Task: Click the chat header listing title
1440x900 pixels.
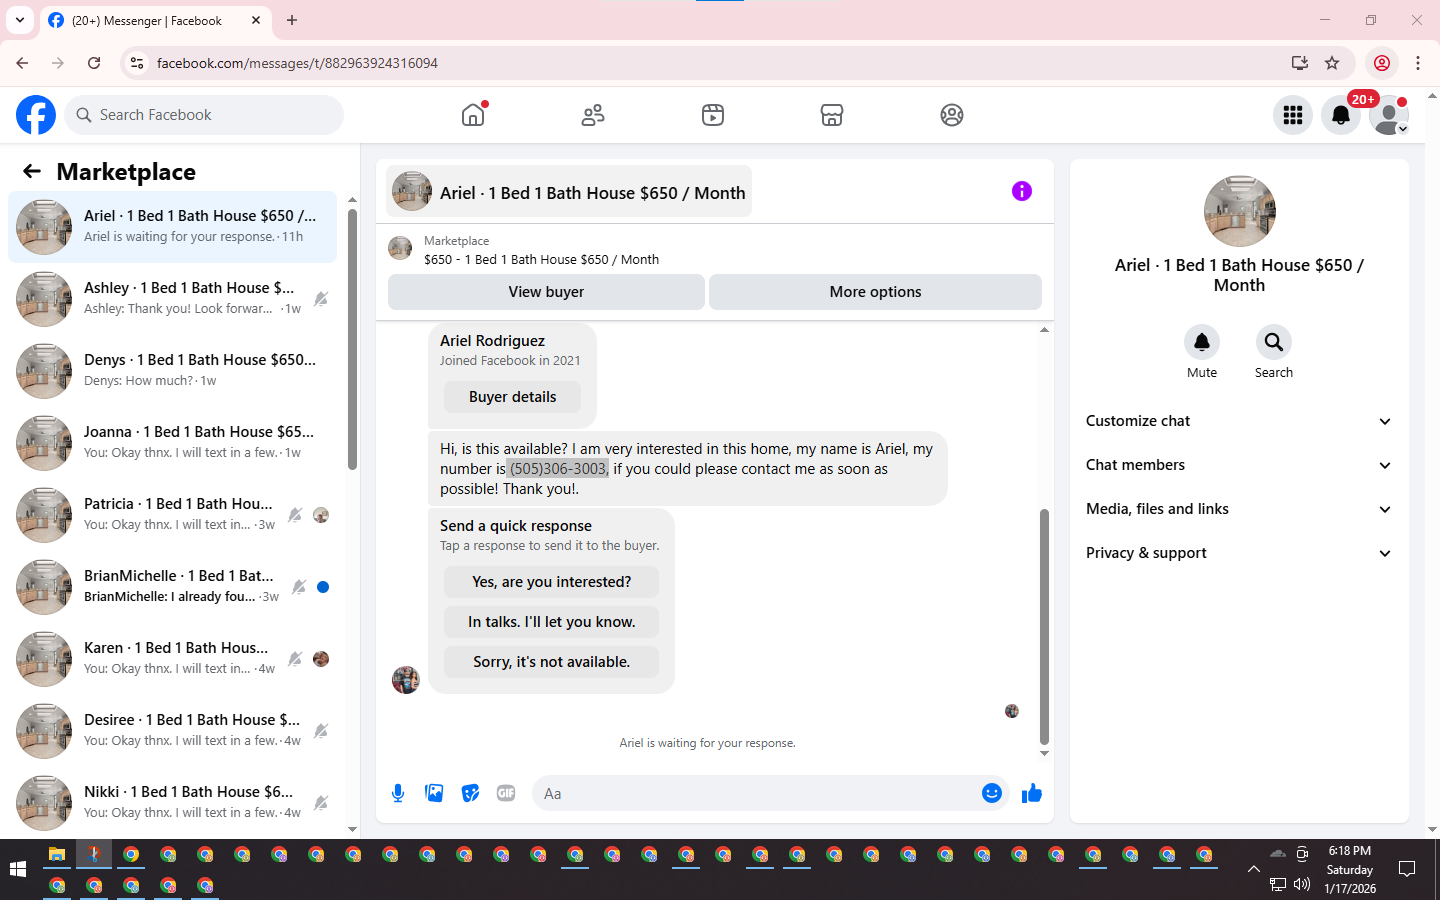Action: coord(592,193)
